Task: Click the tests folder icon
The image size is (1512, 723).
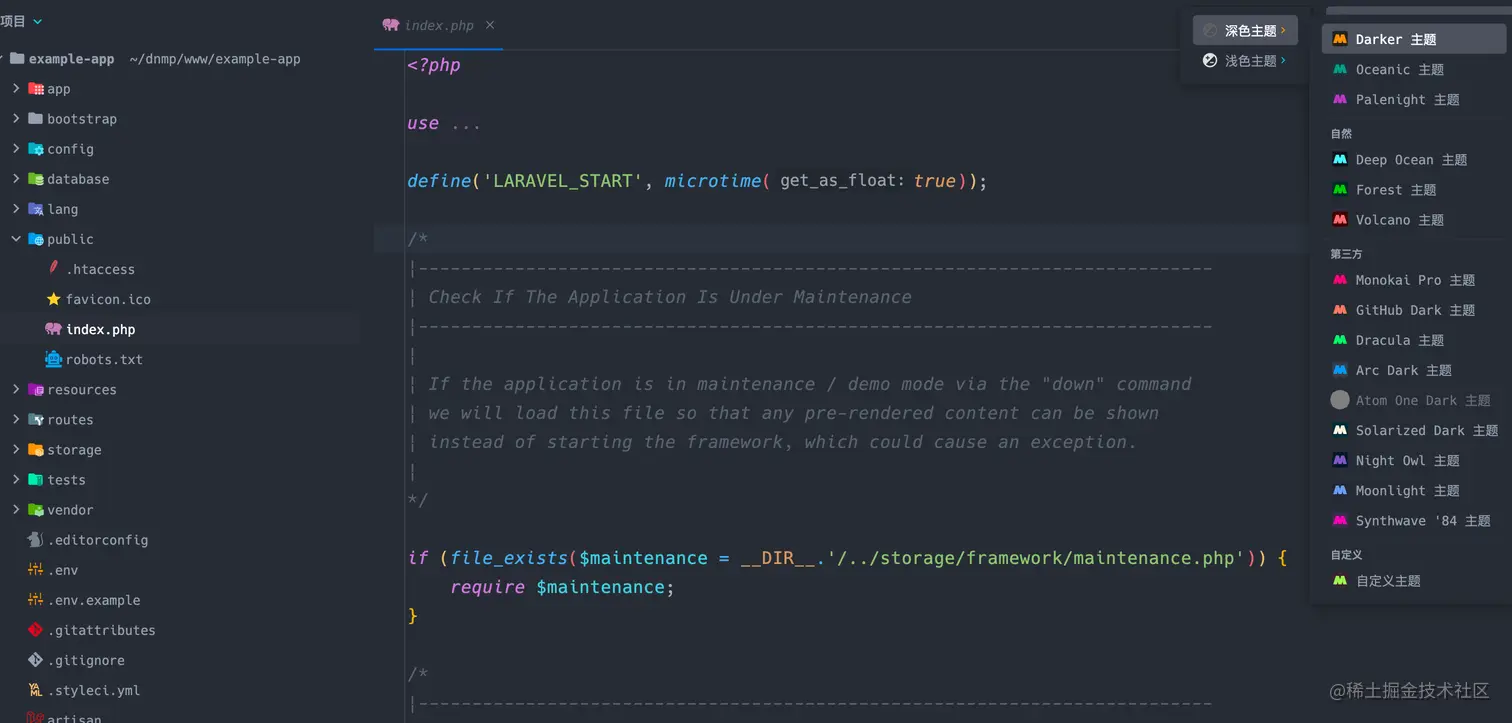Action: point(36,479)
